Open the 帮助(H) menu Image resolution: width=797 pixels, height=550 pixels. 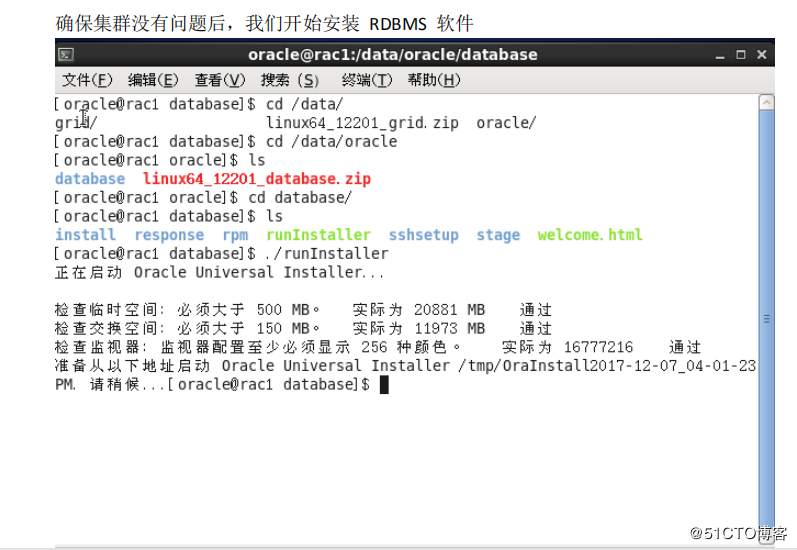(434, 80)
